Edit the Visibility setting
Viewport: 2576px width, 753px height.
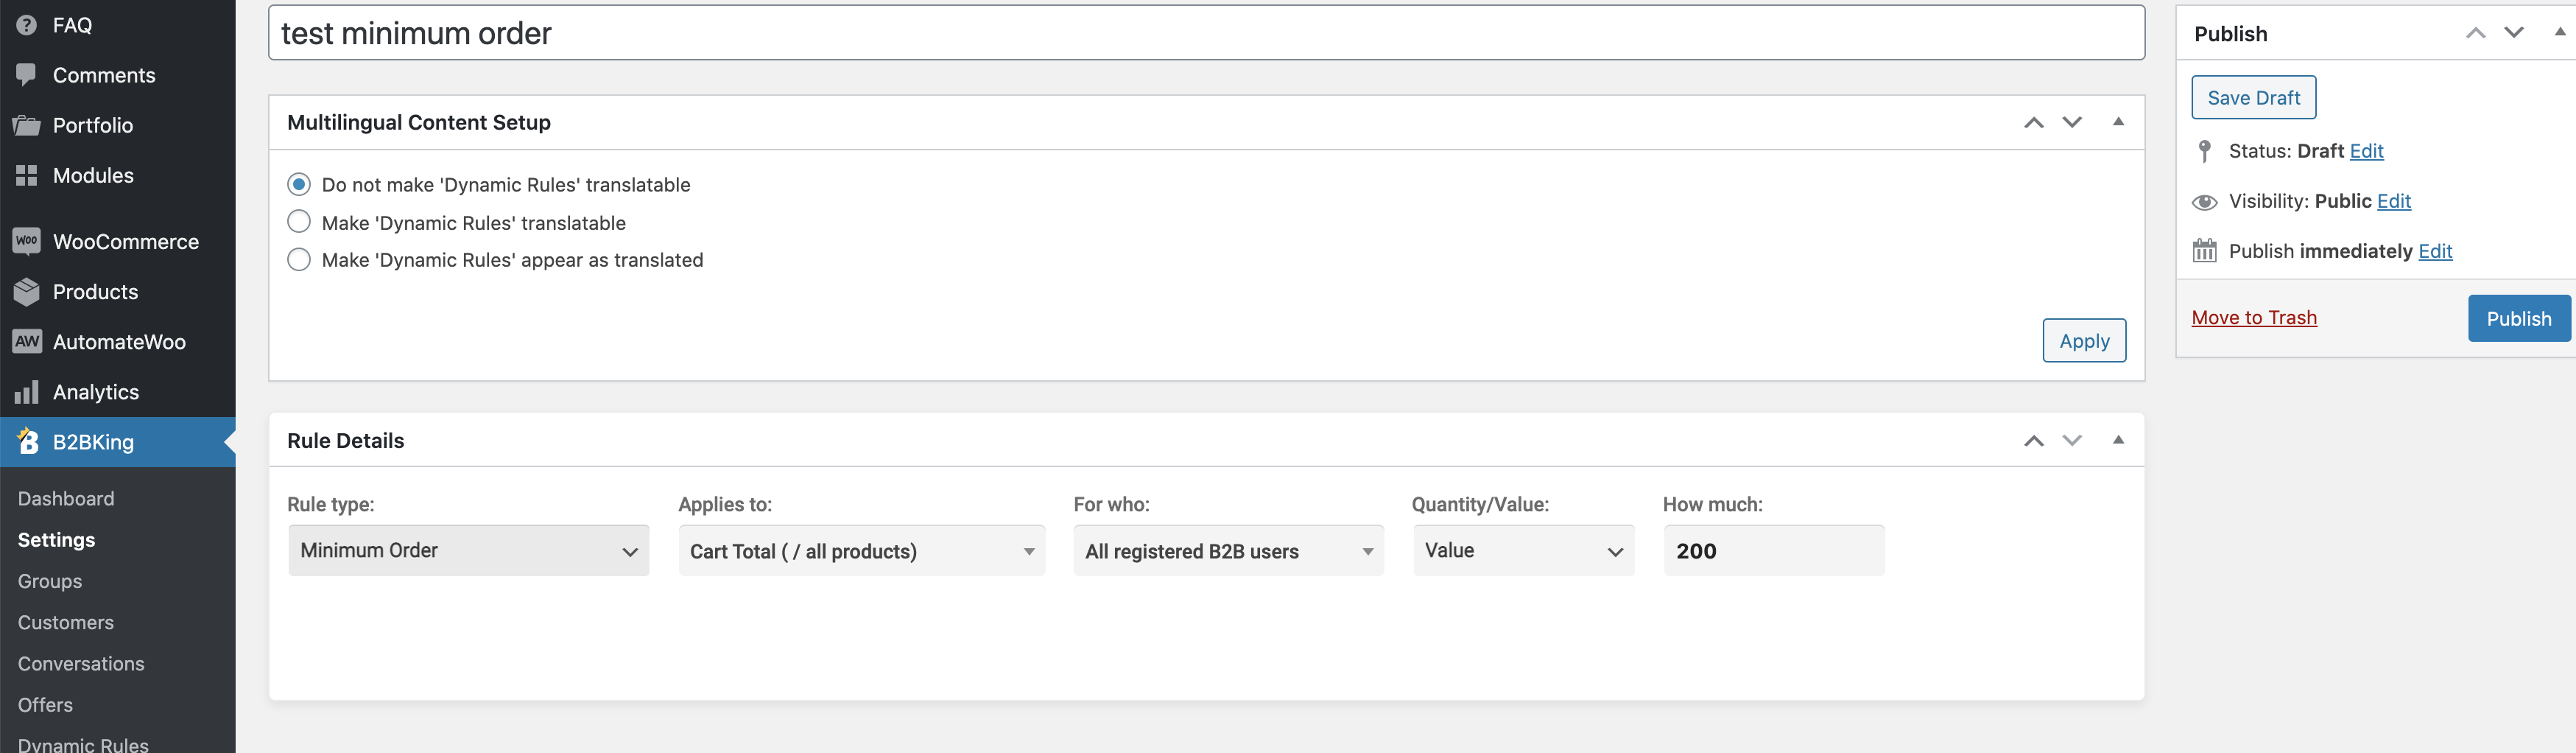tap(2394, 201)
